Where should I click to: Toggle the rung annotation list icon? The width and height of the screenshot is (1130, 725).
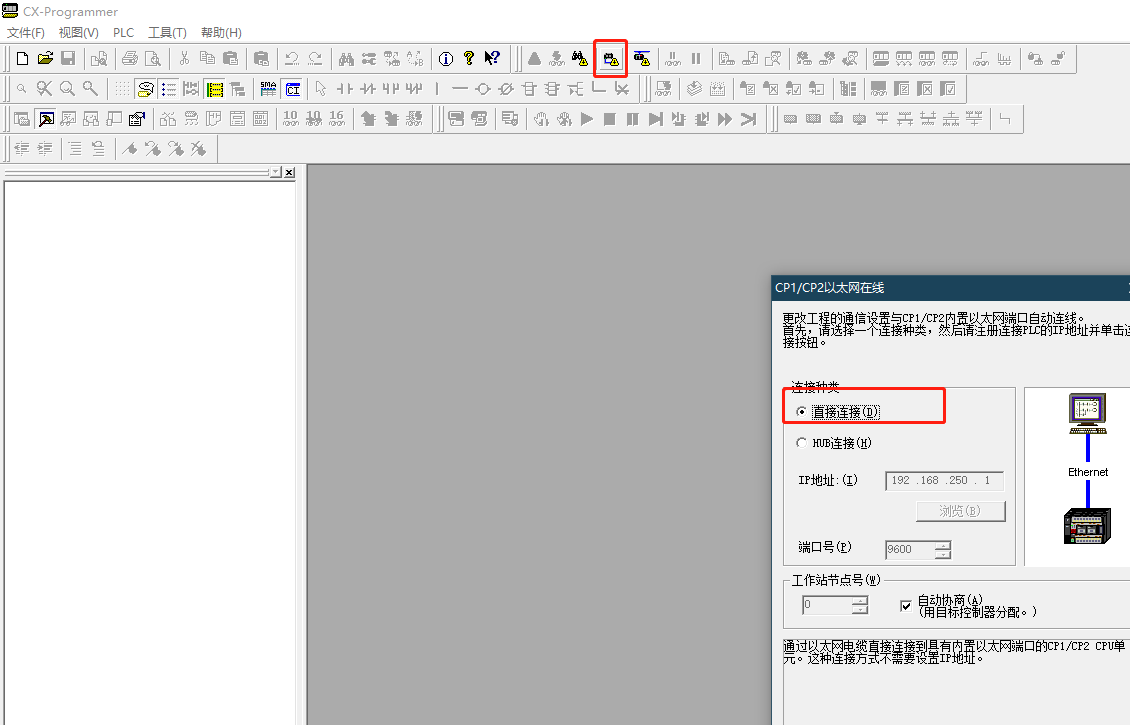point(169,89)
